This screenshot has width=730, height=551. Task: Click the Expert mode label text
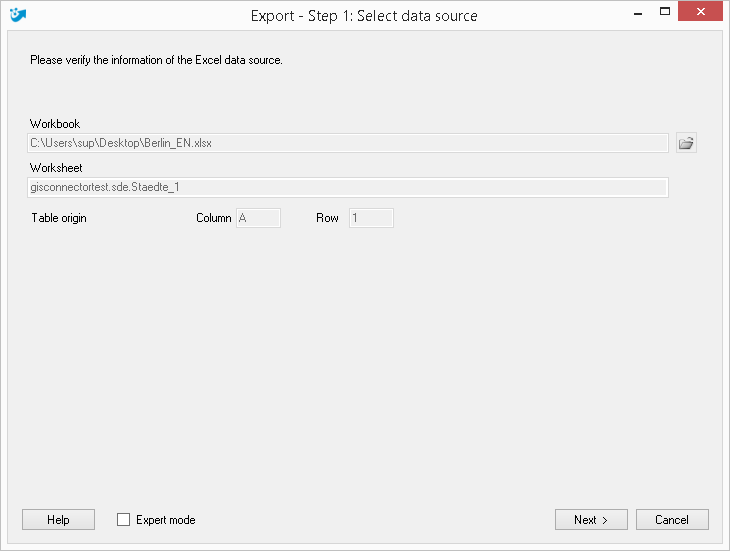(x=166, y=520)
